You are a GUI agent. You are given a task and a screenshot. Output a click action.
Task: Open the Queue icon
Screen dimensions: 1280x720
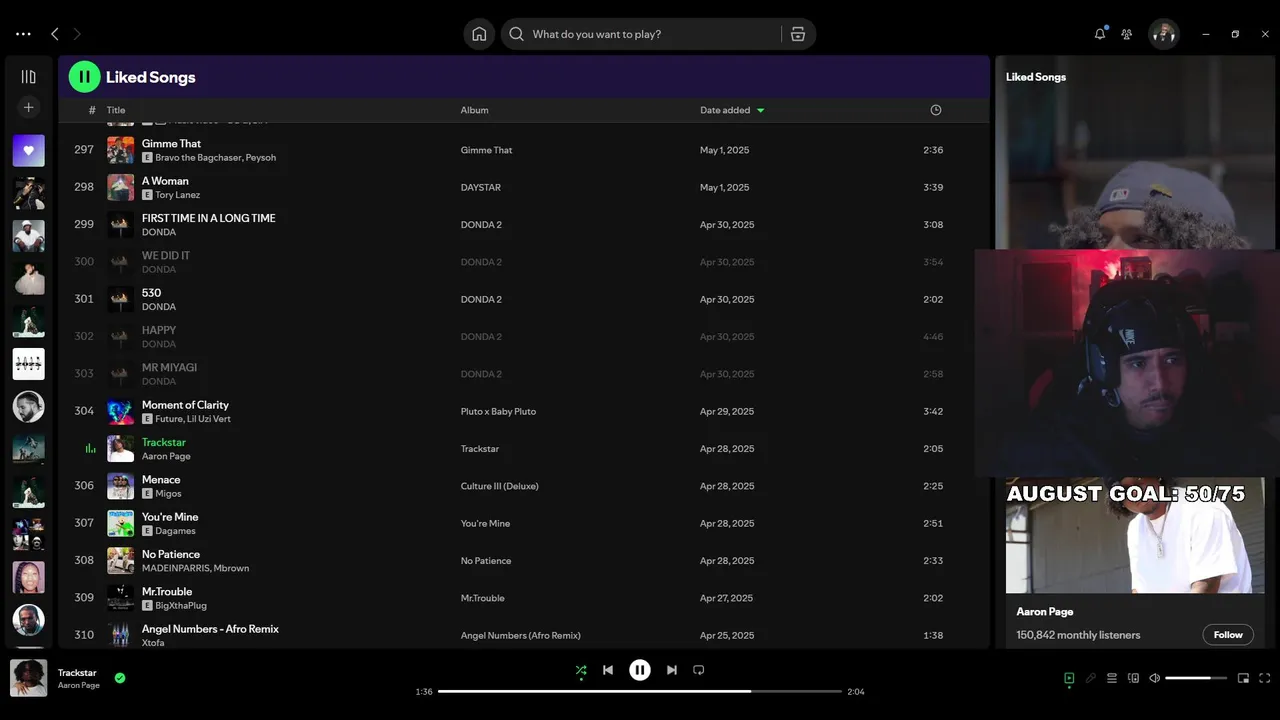[1112, 678]
